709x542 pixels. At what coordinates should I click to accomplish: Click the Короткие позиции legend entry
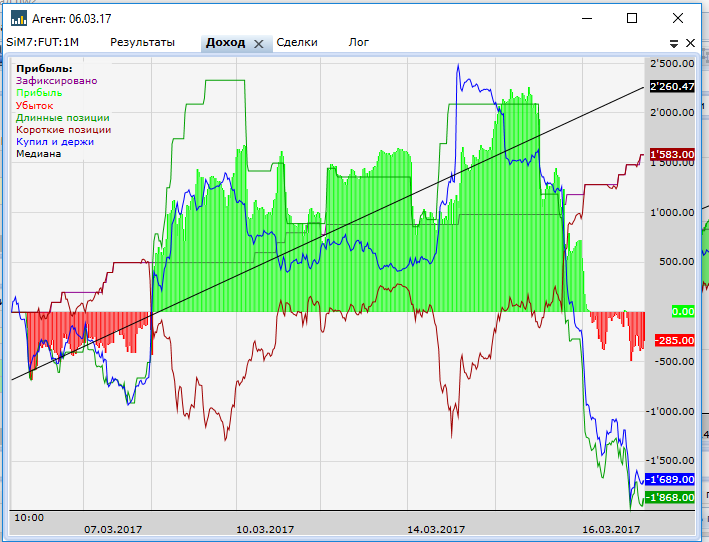click(64, 130)
